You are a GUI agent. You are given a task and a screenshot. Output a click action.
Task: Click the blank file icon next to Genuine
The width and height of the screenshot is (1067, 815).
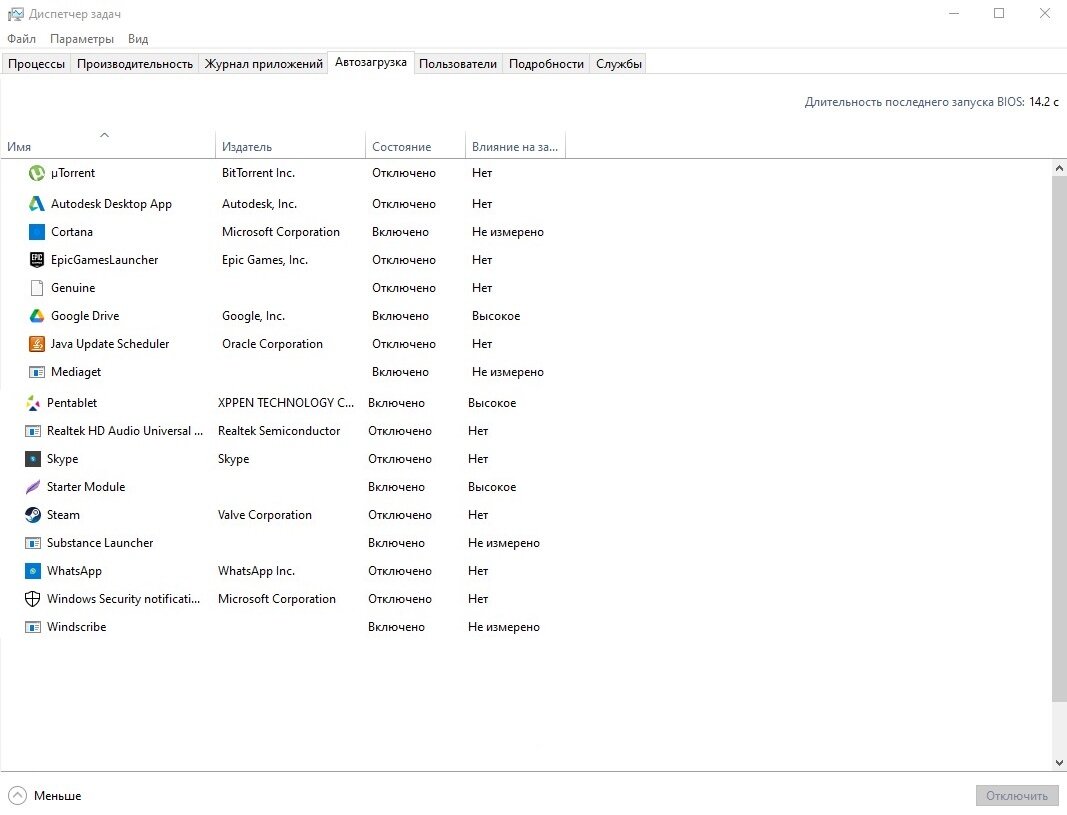pos(37,288)
